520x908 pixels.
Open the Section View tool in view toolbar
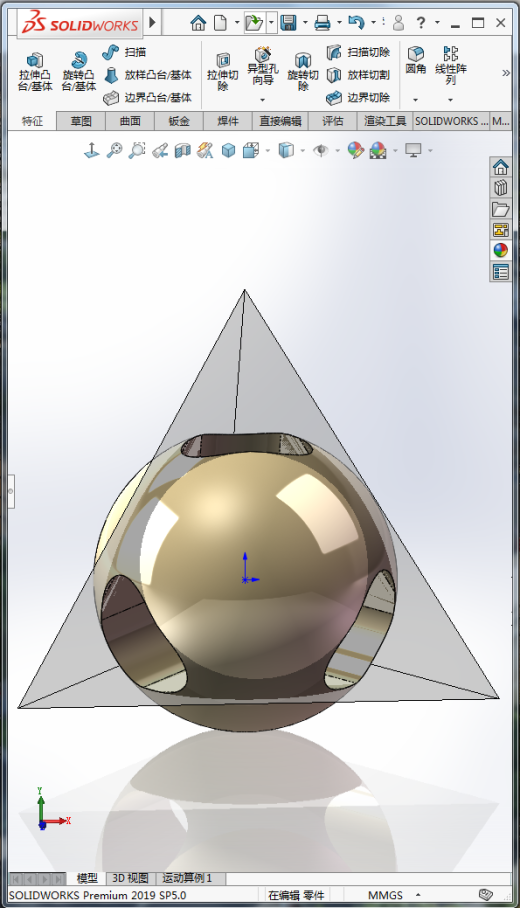(182, 151)
